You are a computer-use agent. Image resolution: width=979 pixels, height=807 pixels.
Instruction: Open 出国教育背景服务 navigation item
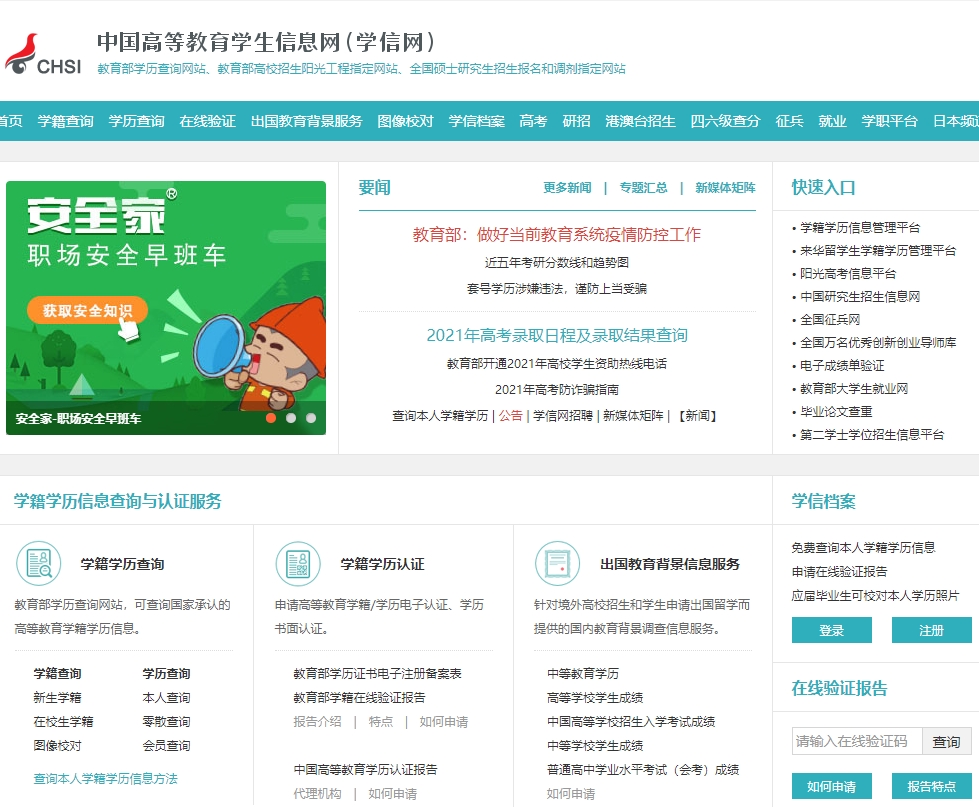[x=307, y=121]
